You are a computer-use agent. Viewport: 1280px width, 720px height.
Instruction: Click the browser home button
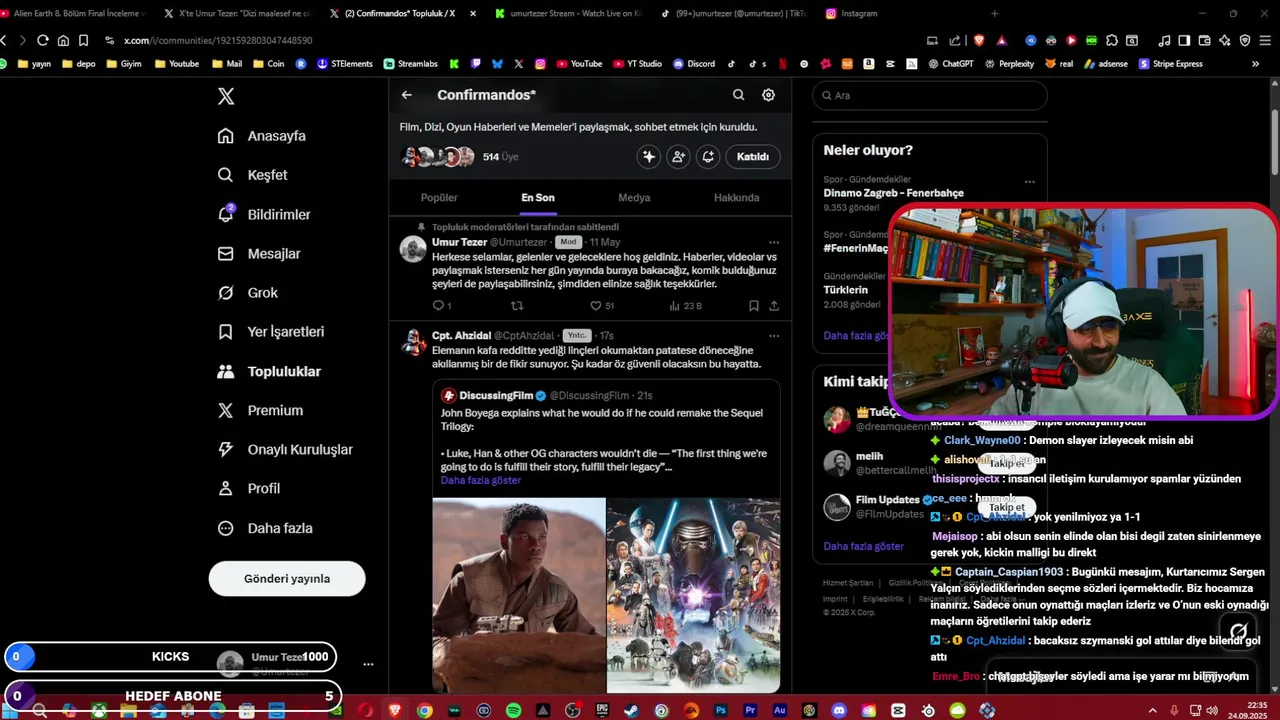[63, 40]
